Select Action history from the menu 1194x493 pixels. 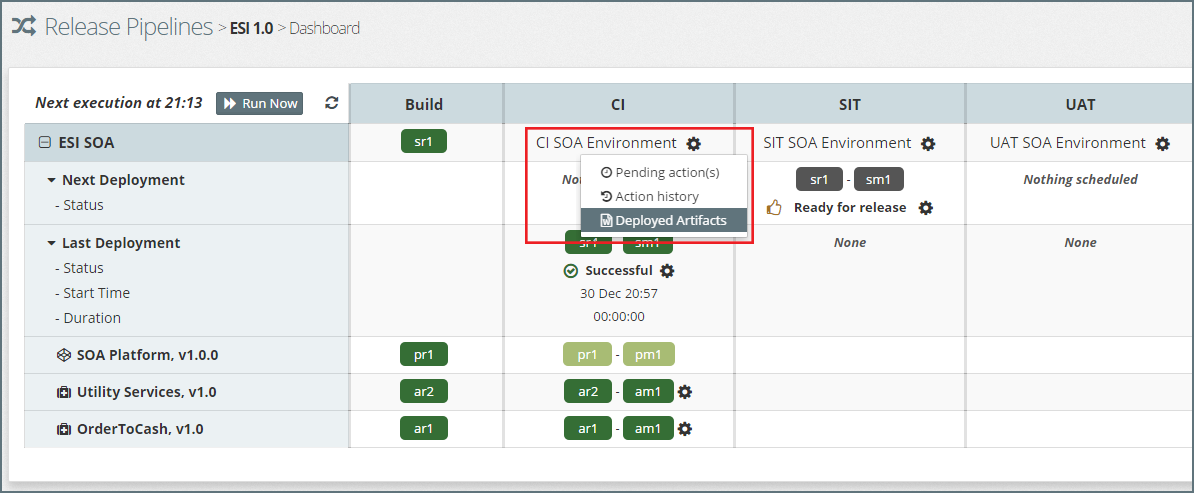click(656, 196)
